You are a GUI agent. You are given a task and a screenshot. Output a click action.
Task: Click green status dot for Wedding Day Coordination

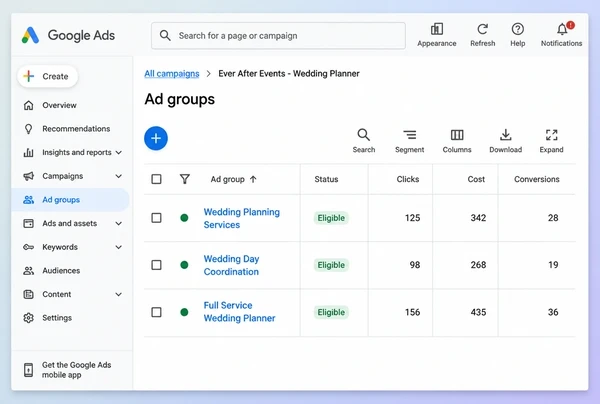pyautogui.click(x=184, y=265)
